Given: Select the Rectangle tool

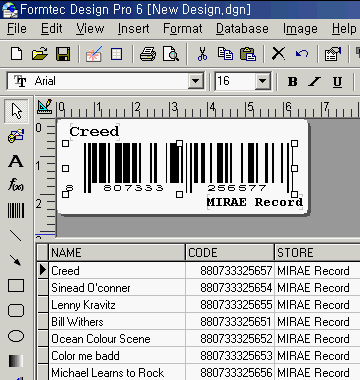Looking at the screenshot, I should pos(16,286).
